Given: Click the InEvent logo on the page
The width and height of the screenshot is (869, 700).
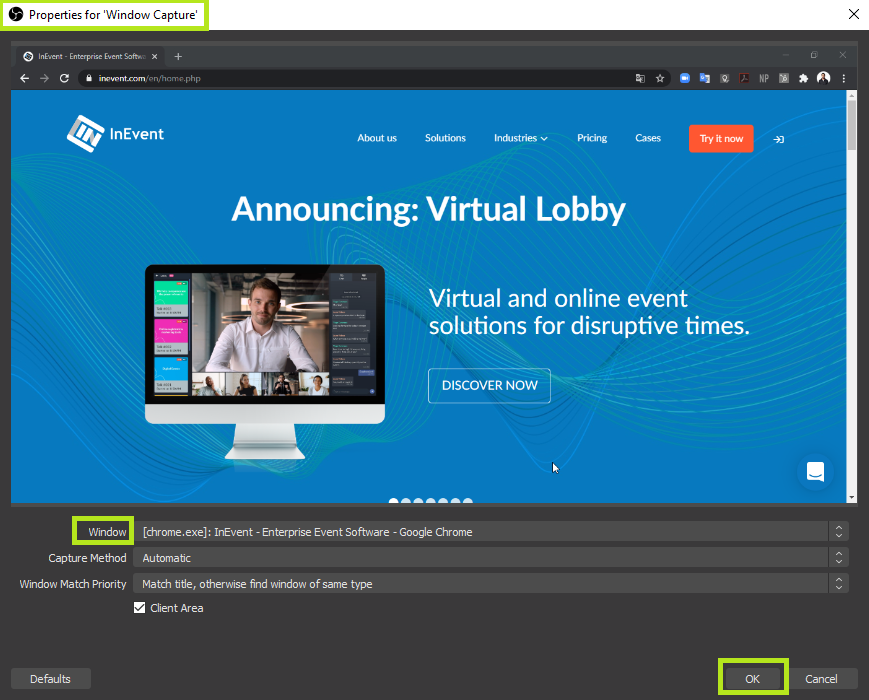Looking at the screenshot, I should click(x=115, y=134).
